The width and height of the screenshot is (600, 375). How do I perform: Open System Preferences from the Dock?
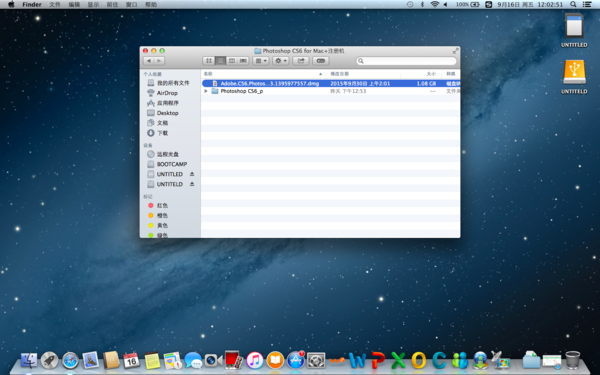[316, 360]
